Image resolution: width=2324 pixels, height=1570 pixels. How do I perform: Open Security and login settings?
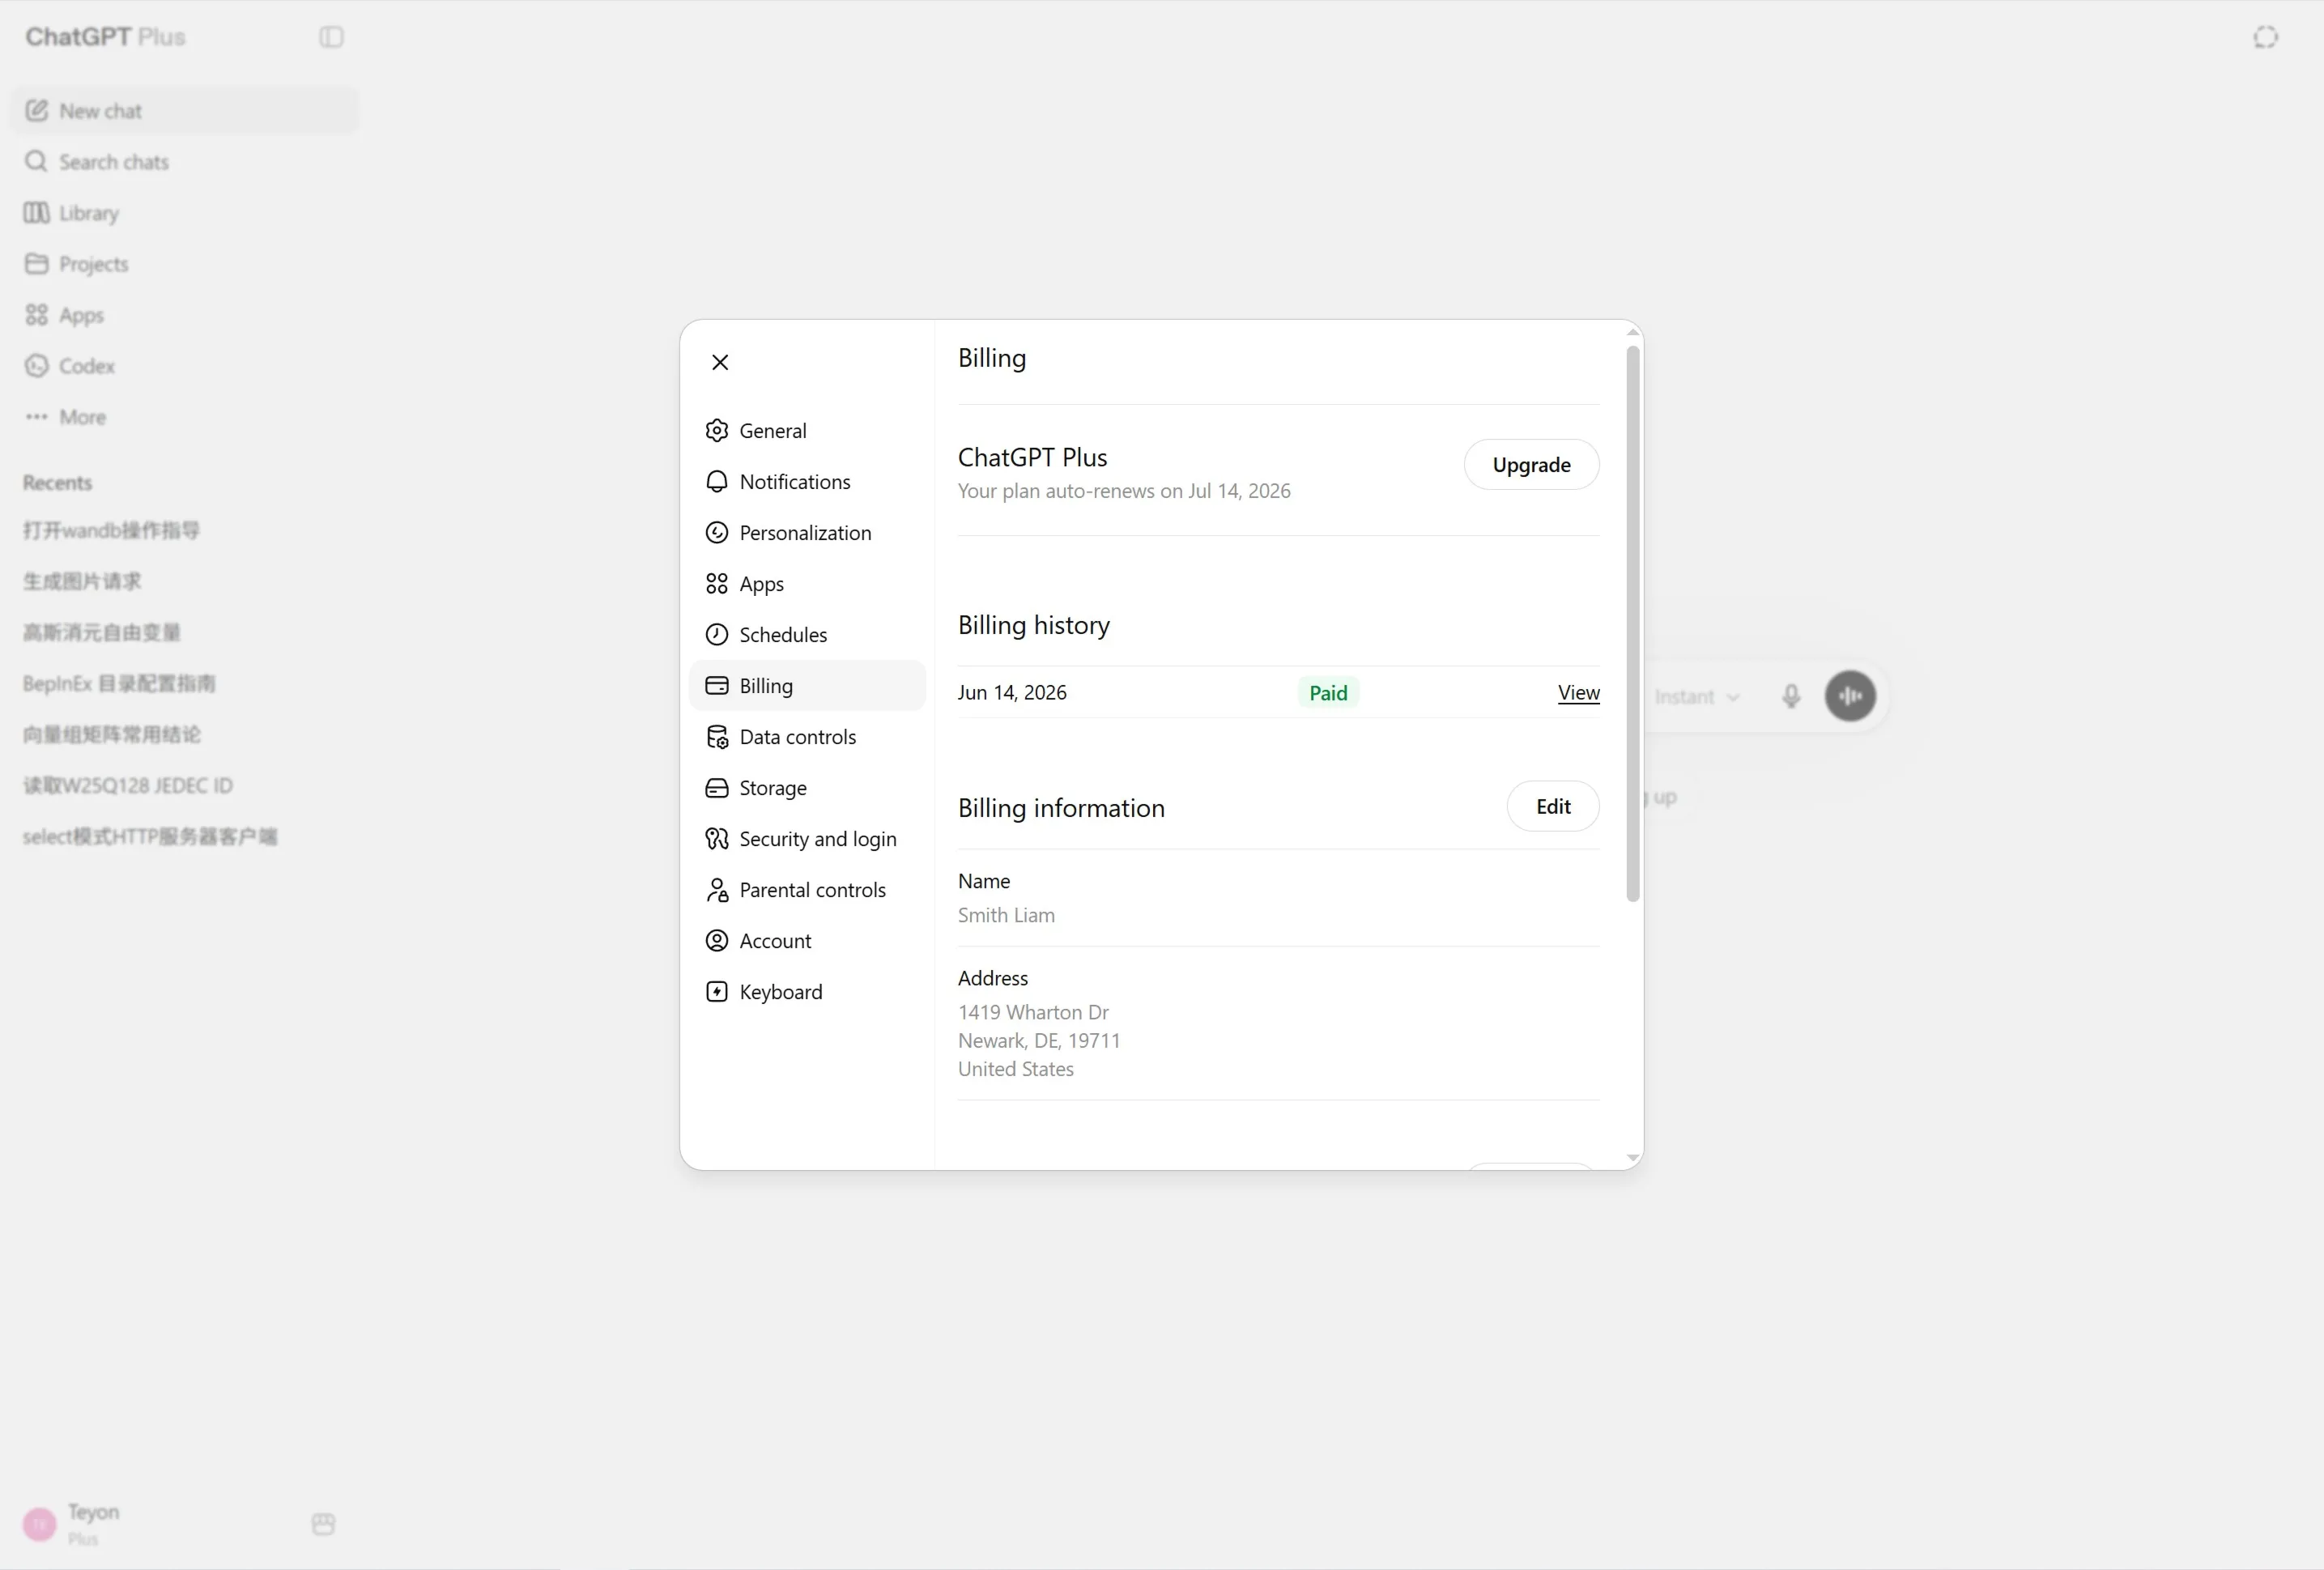[x=807, y=839]
